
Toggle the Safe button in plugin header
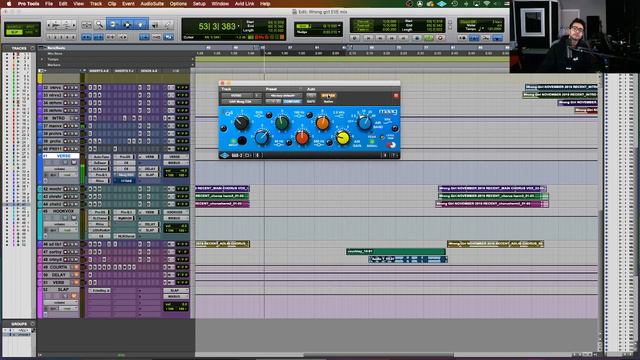[311, 101]
